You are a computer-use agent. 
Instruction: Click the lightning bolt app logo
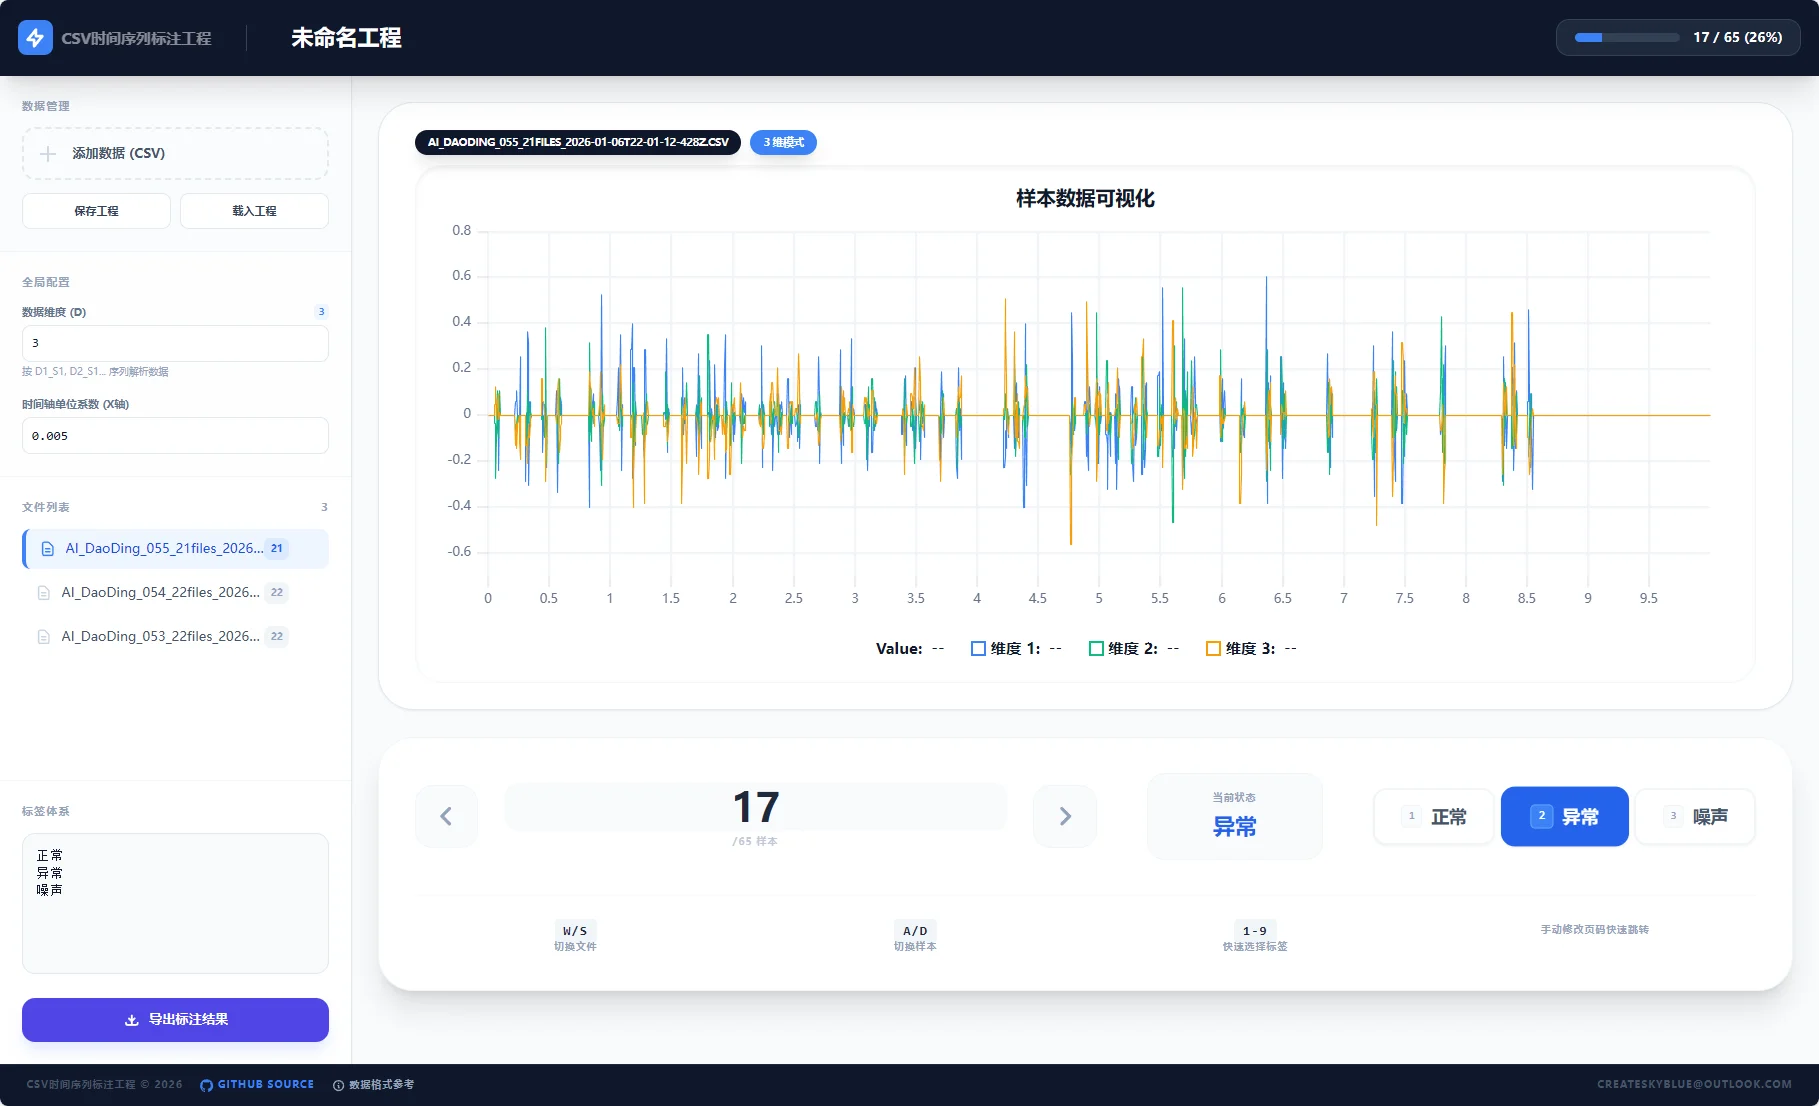(35, 38)
